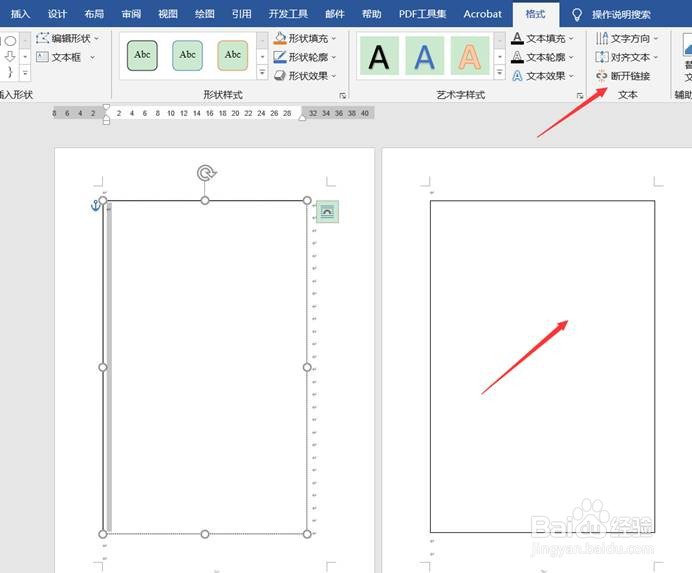Screen dimensions: 692x573
Task: Open the 艺术字样式 dialog launcher
Action: click(x=580, y=95)
